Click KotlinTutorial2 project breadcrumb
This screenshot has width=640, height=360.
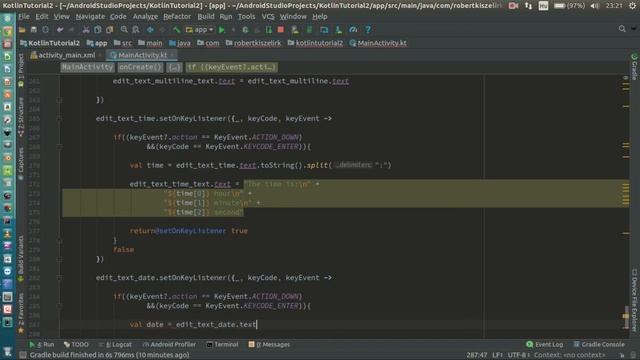click(x=50, y=43)
